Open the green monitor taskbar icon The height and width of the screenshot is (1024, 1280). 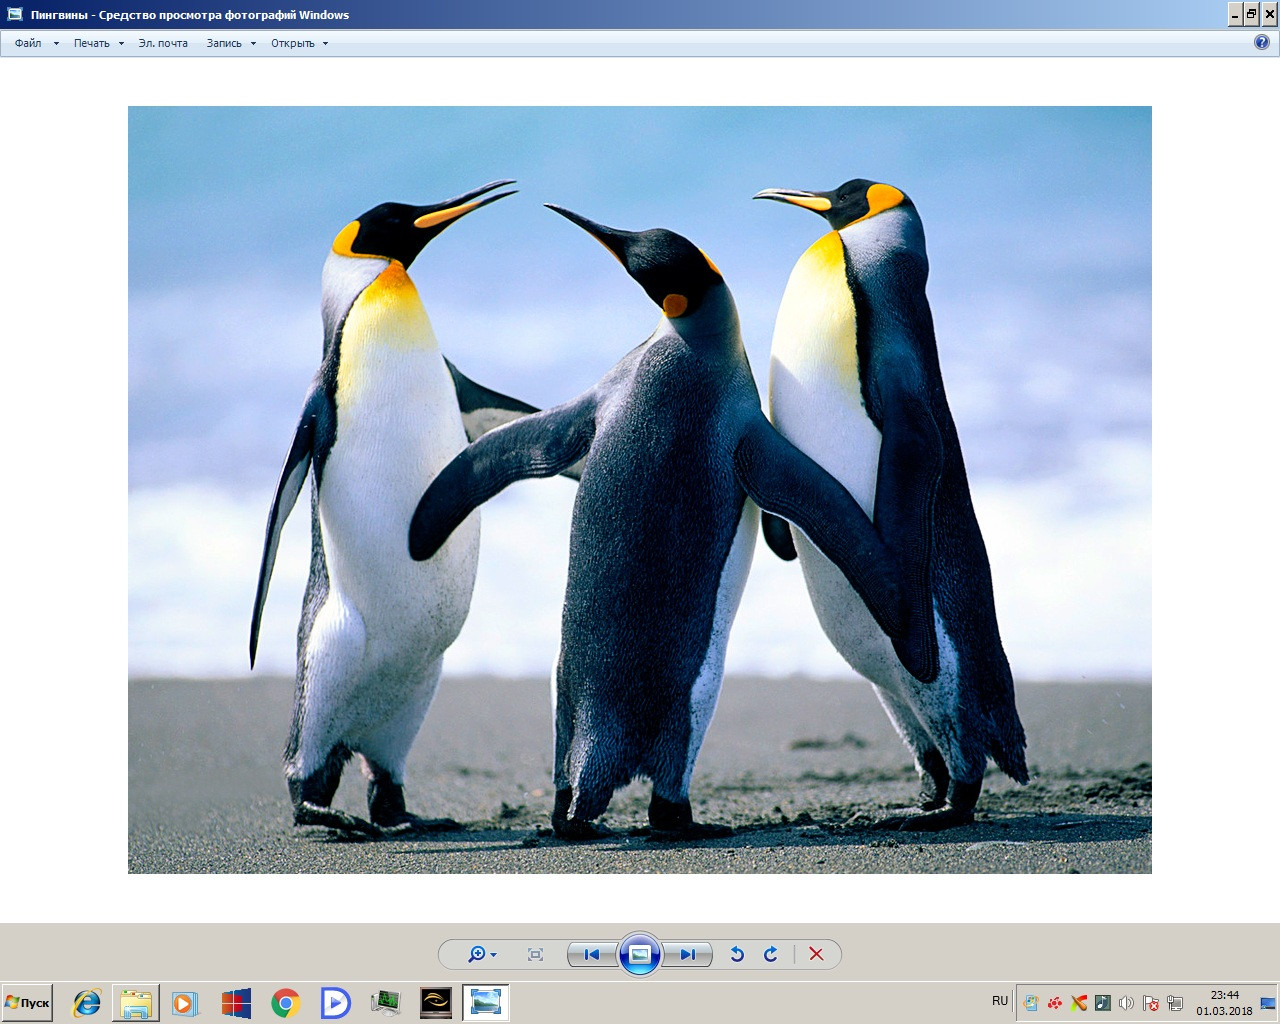tap(385, 1003)
